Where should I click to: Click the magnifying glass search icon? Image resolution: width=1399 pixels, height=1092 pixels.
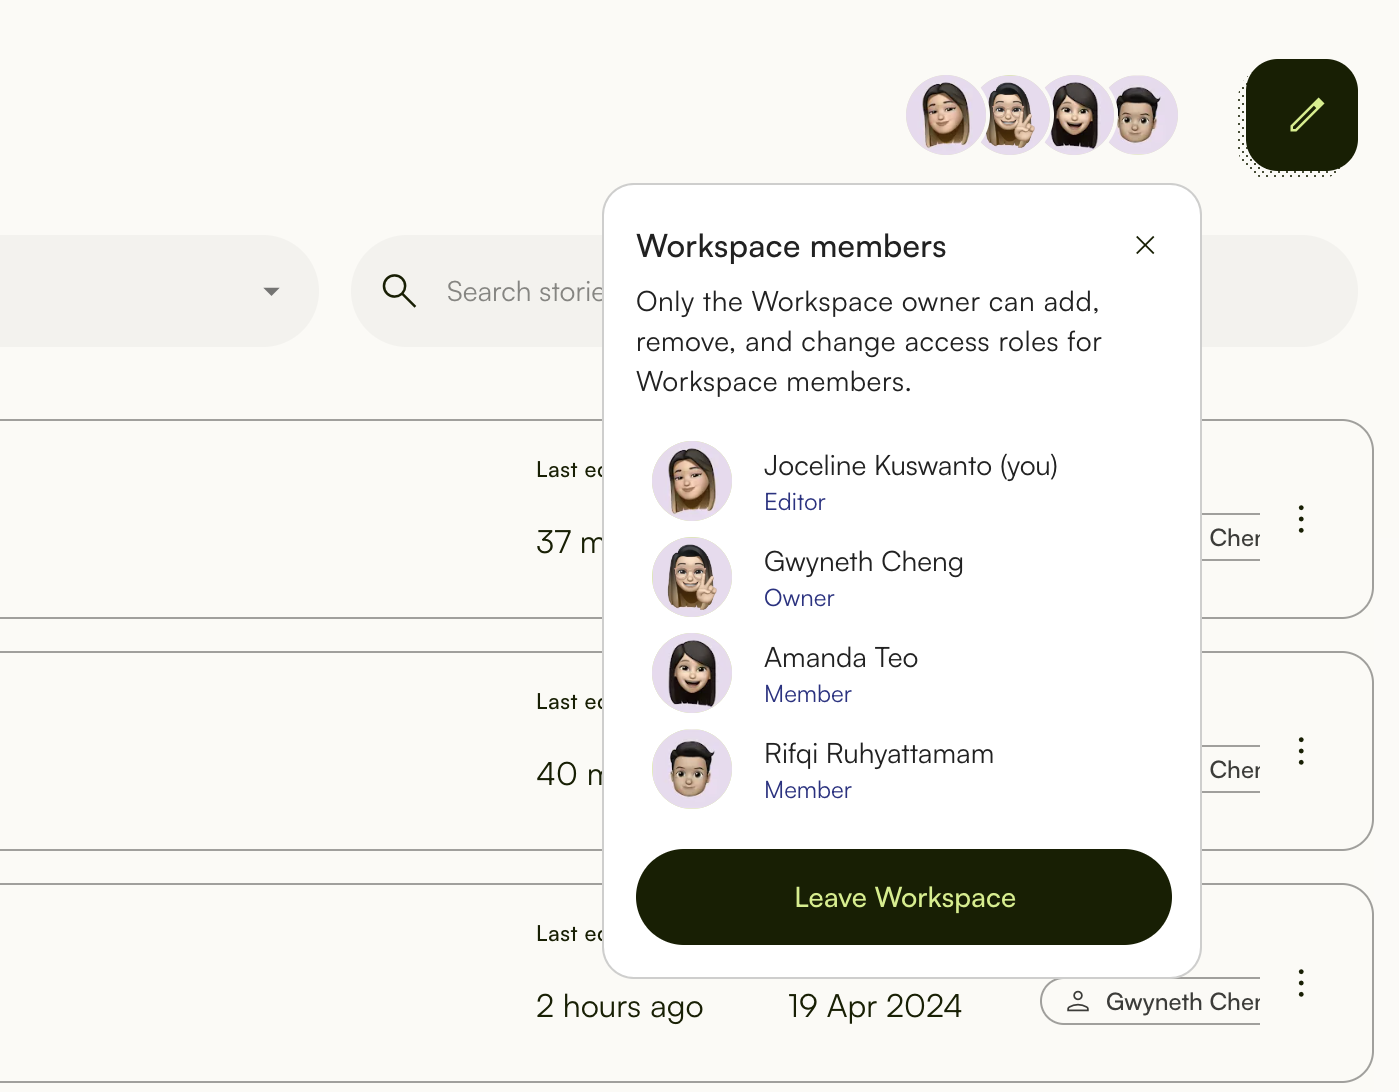(399, 291)
